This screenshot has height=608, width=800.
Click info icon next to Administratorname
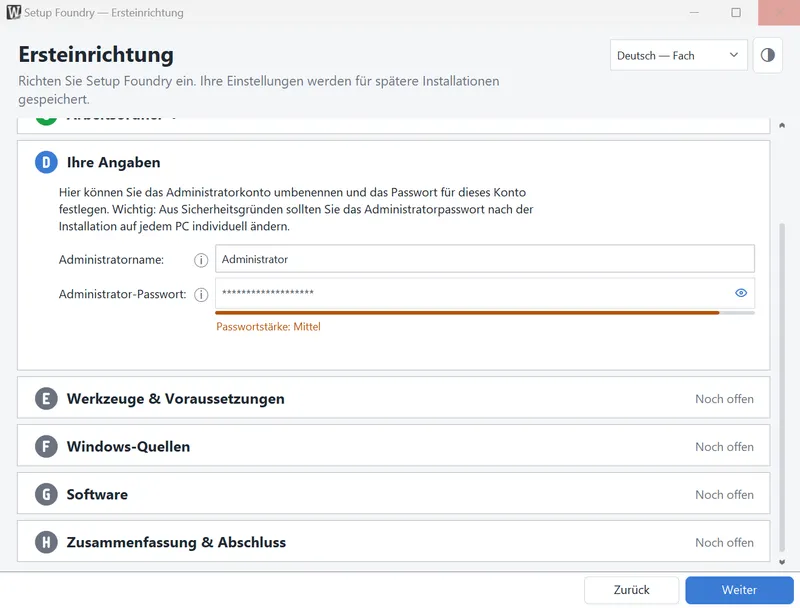pos(201,260)
